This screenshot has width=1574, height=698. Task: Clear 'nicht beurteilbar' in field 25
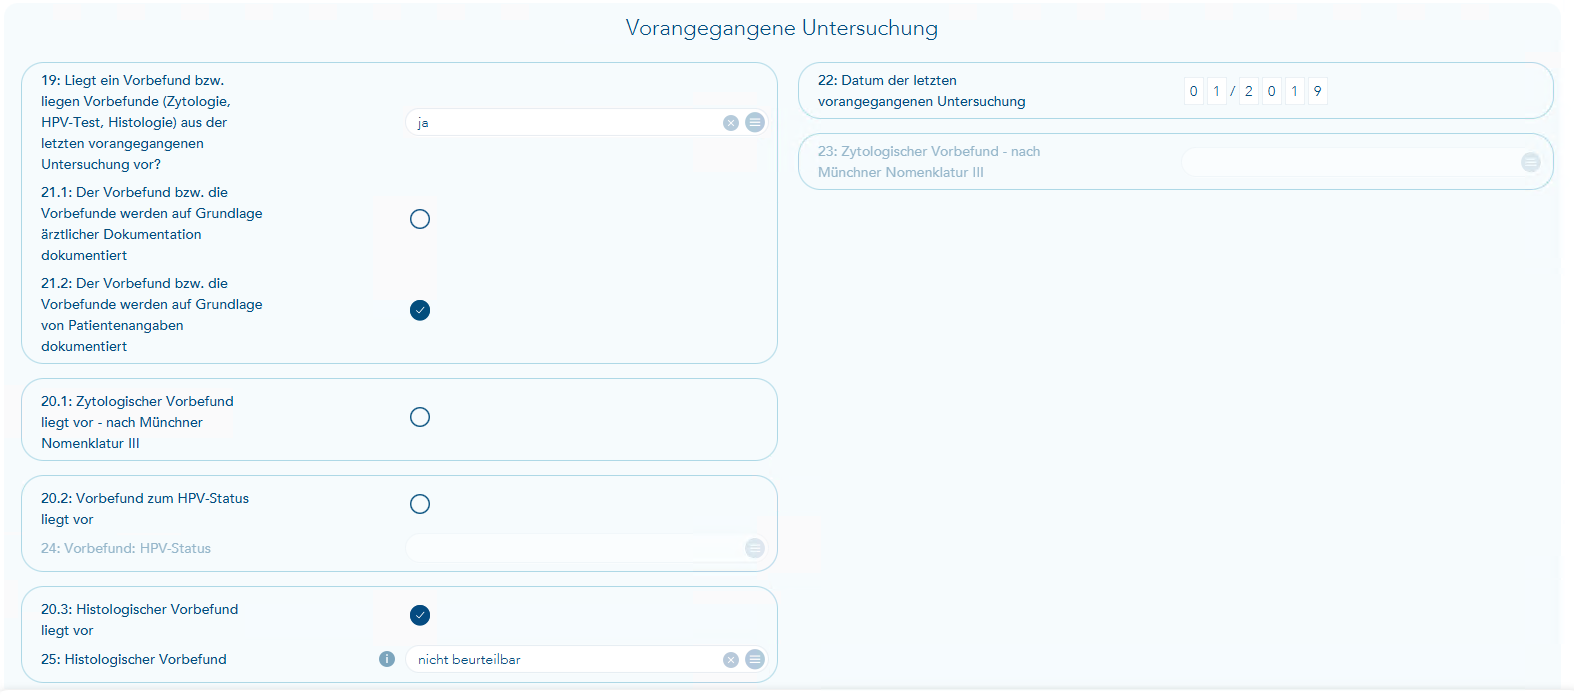[x=731, y=660]
